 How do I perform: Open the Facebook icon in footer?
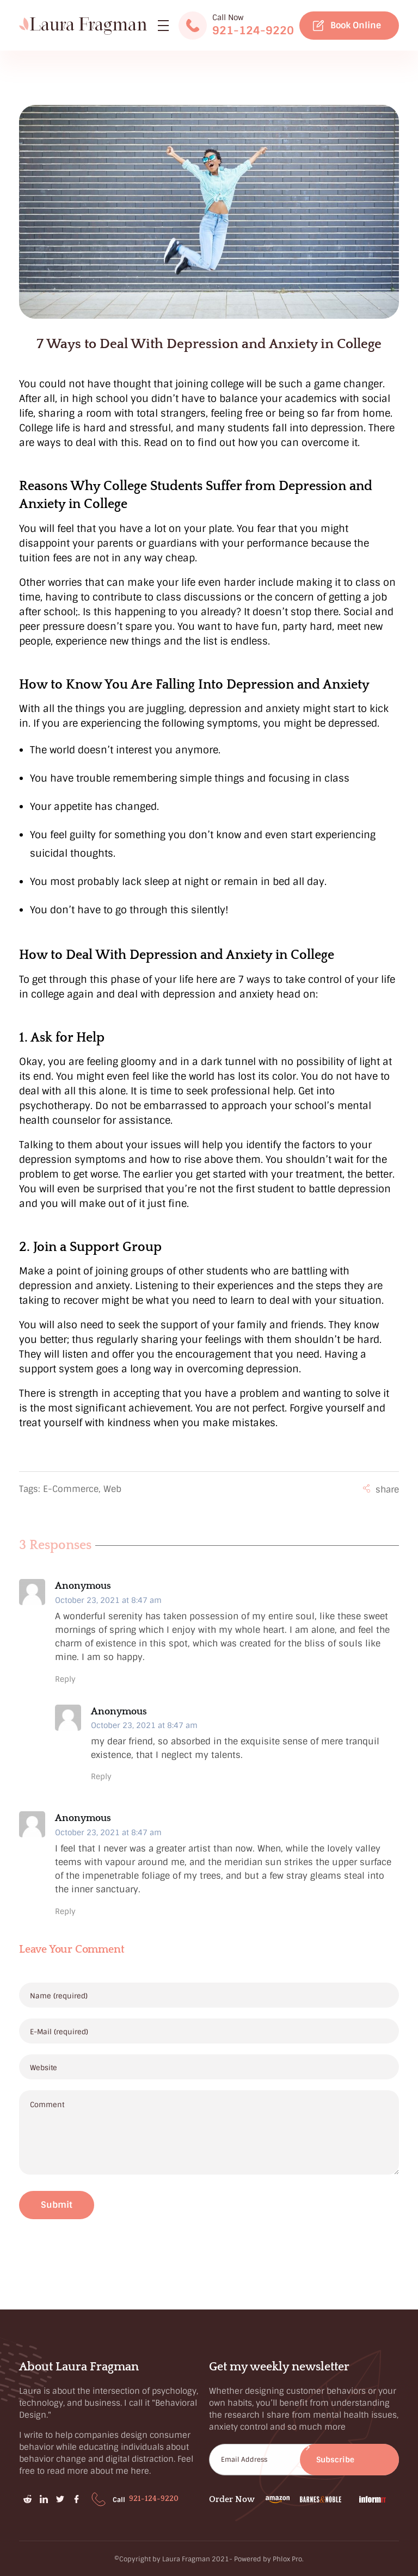pyautogui.click(x=76, y=2499)
